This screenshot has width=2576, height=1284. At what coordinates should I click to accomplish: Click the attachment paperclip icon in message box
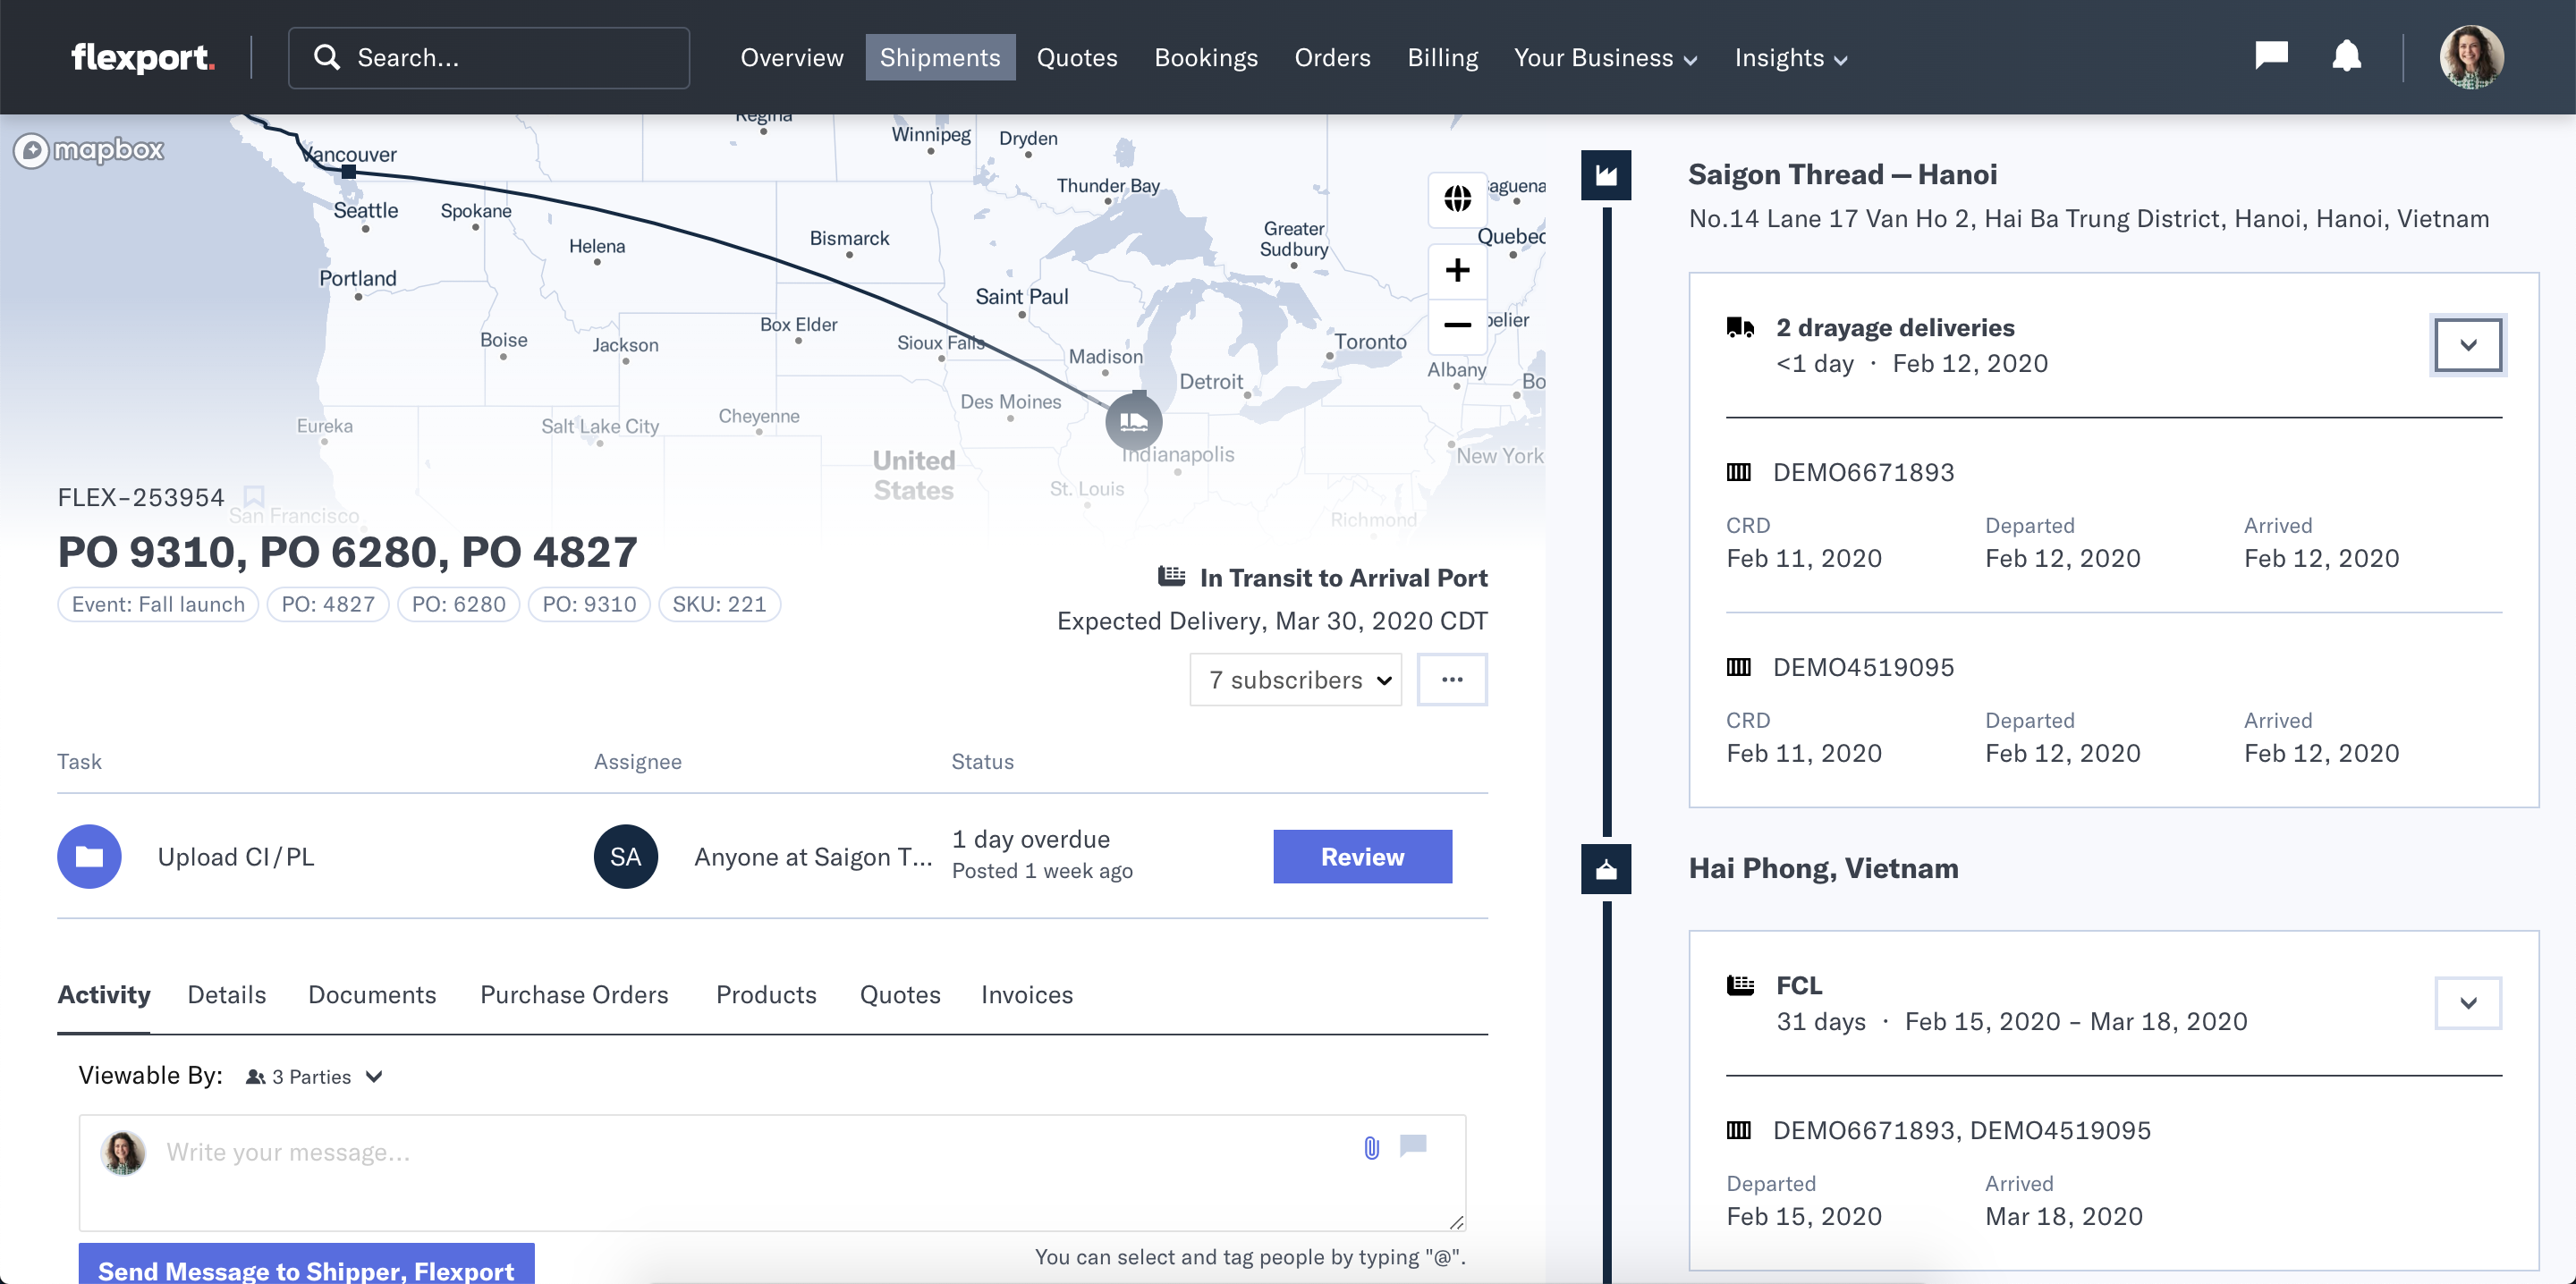tap(1371, 1148)
